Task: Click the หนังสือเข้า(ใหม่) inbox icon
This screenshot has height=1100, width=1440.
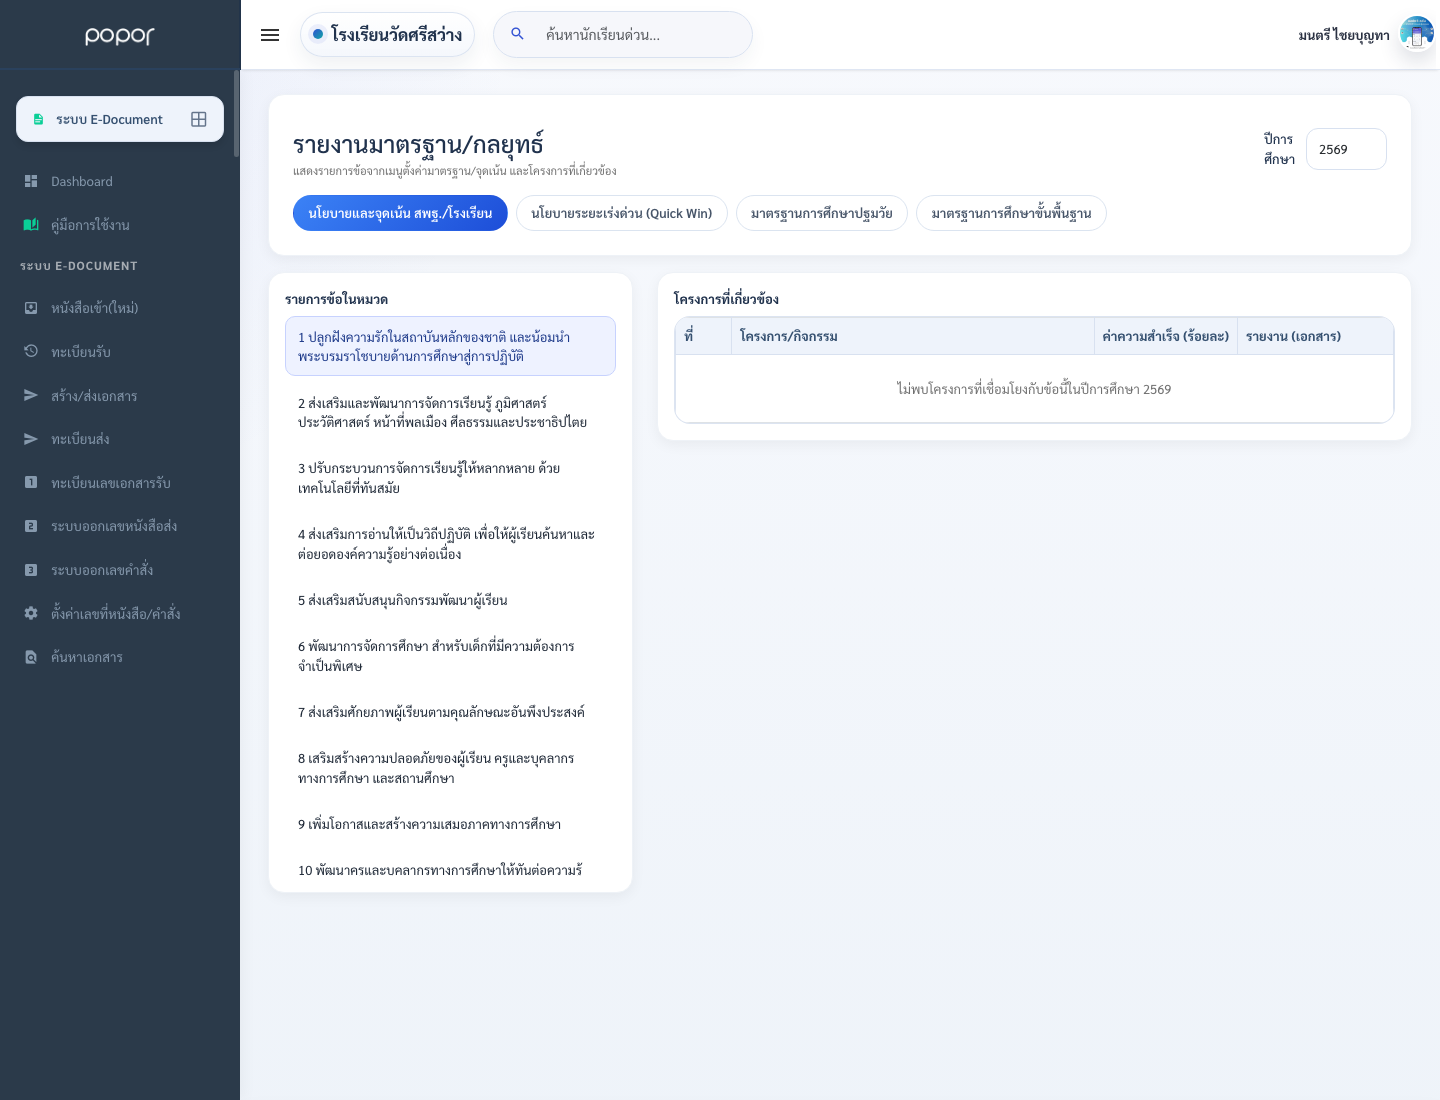Action: coord(31,308)
